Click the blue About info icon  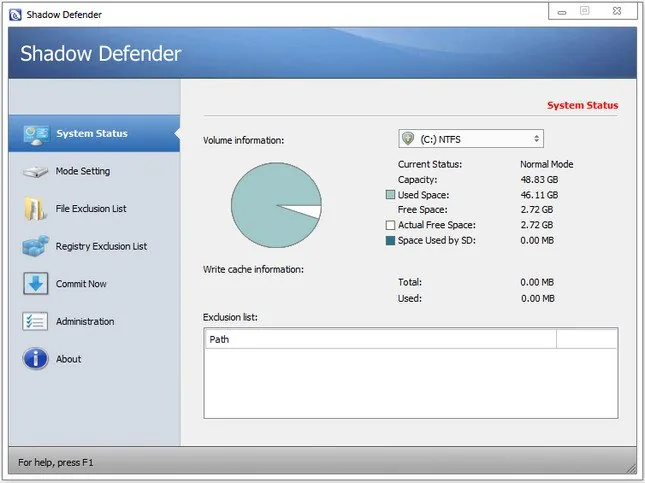(35, 359)
